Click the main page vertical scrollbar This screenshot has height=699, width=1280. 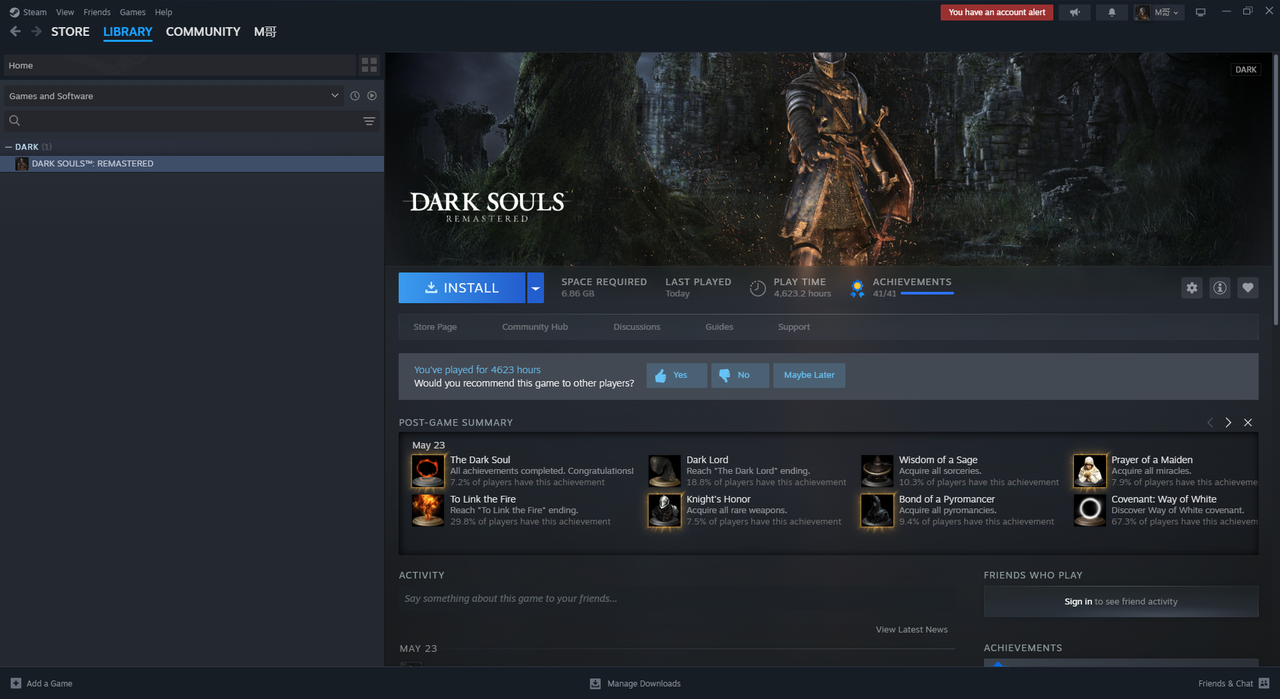click(1276, 190)
